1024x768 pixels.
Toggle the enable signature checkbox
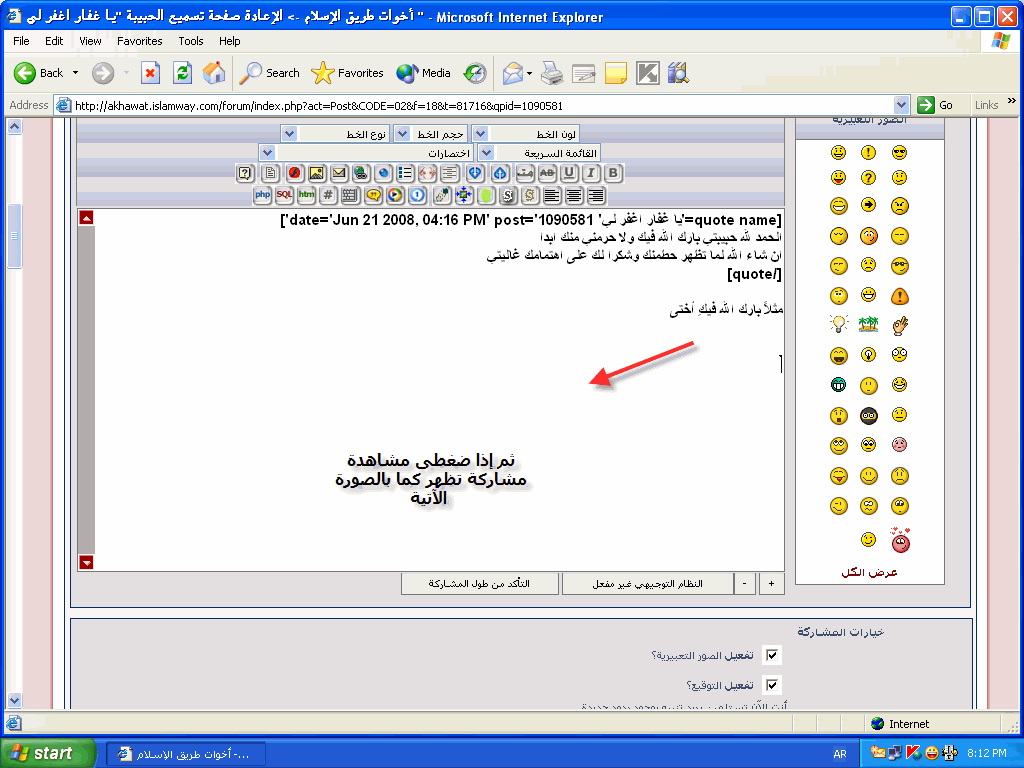coord(771,685)
